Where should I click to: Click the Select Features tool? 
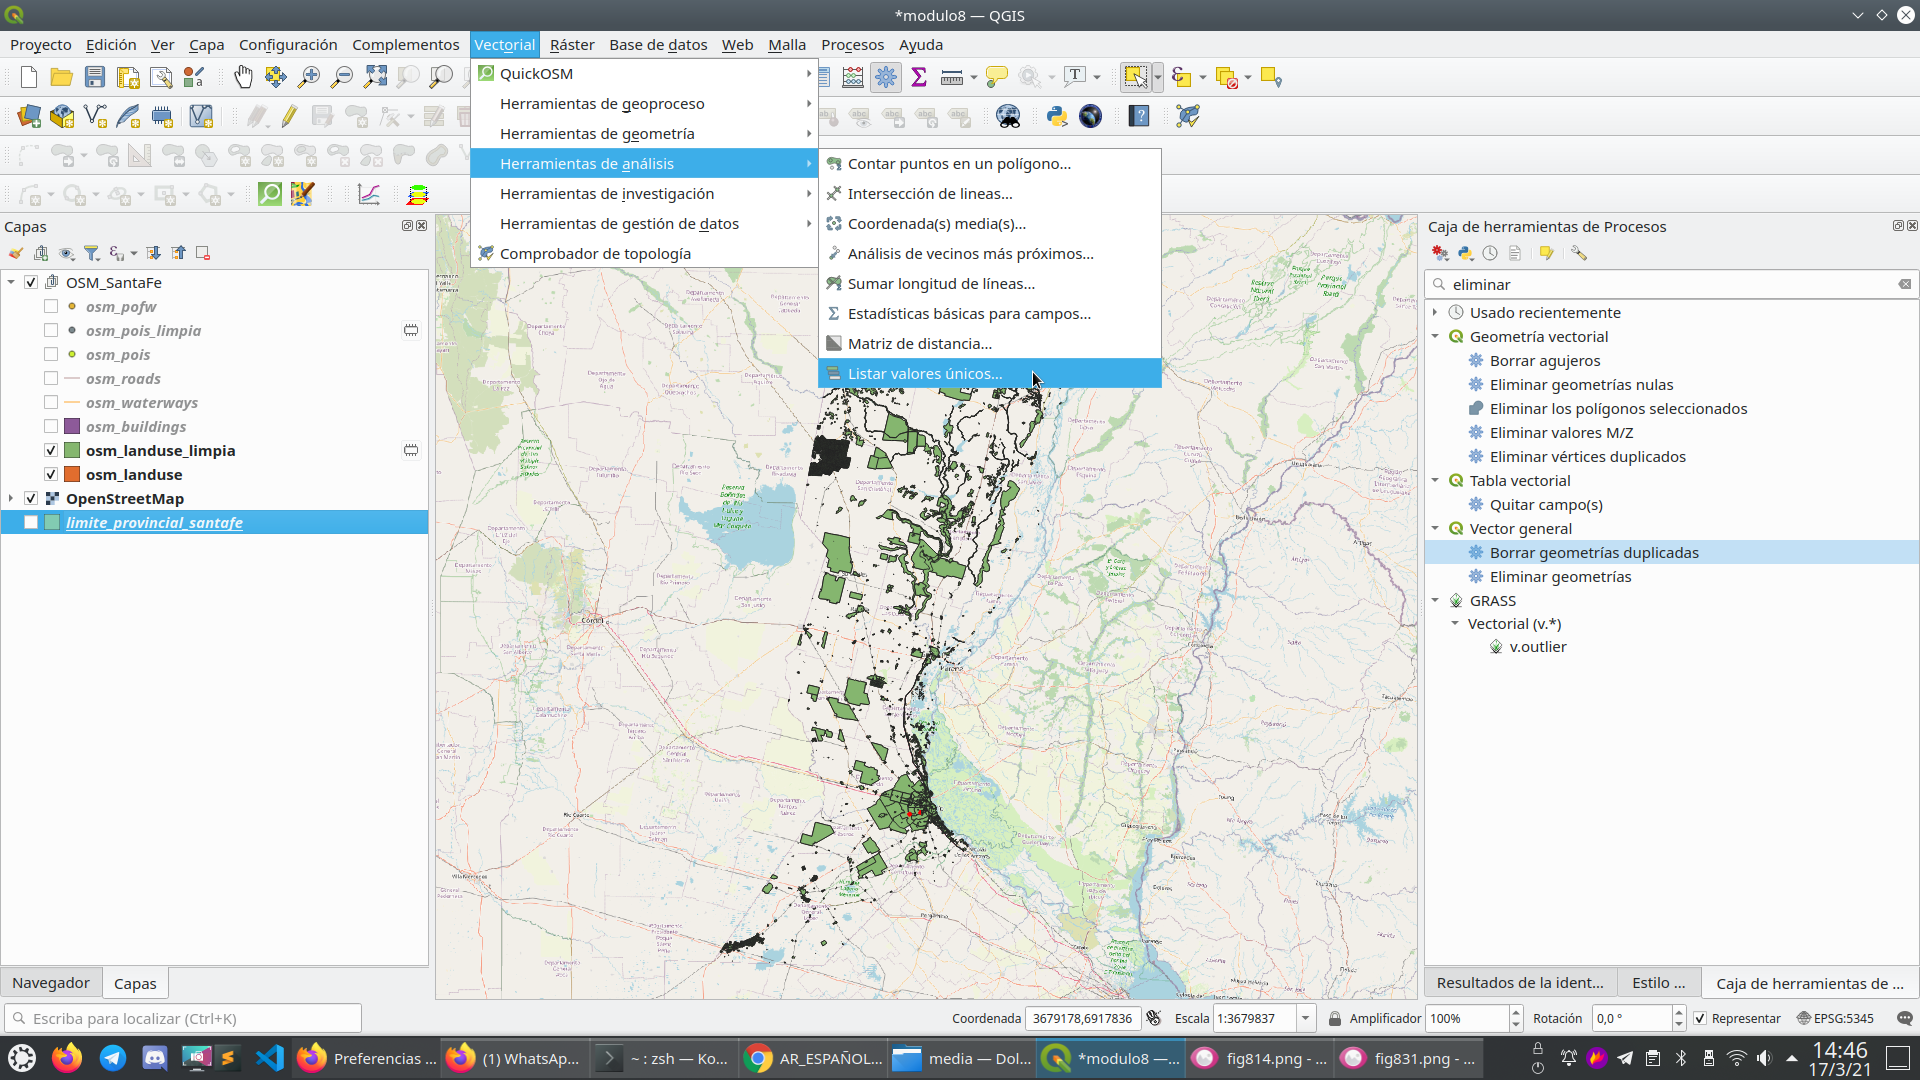(1135, 77)
